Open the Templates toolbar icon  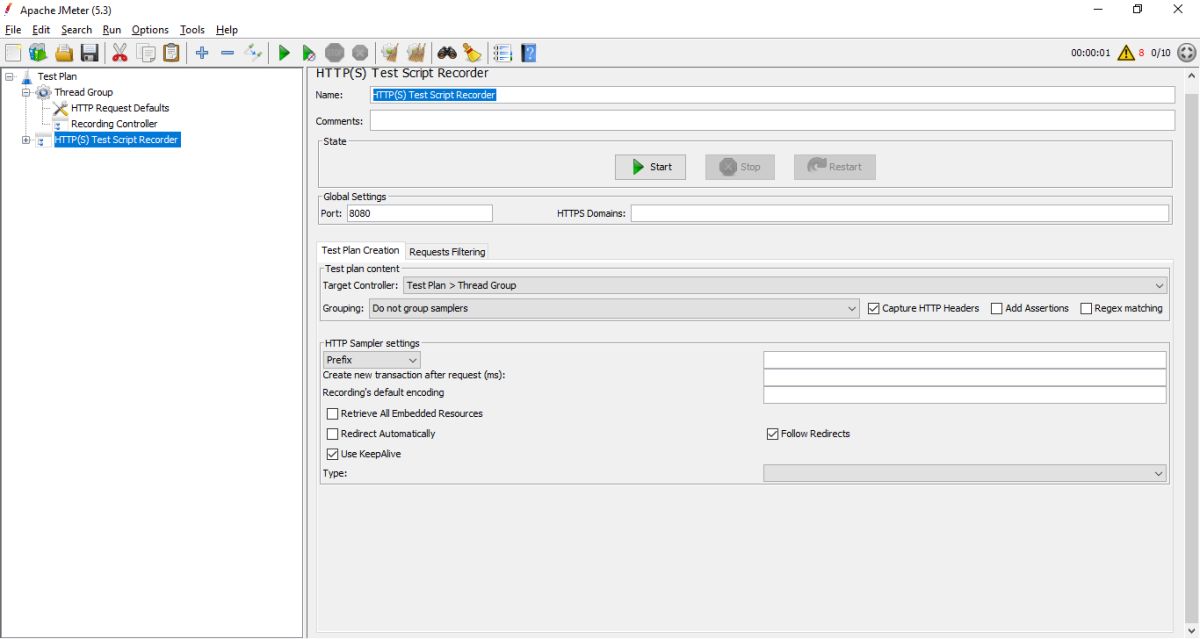click(x=38, y=53)
